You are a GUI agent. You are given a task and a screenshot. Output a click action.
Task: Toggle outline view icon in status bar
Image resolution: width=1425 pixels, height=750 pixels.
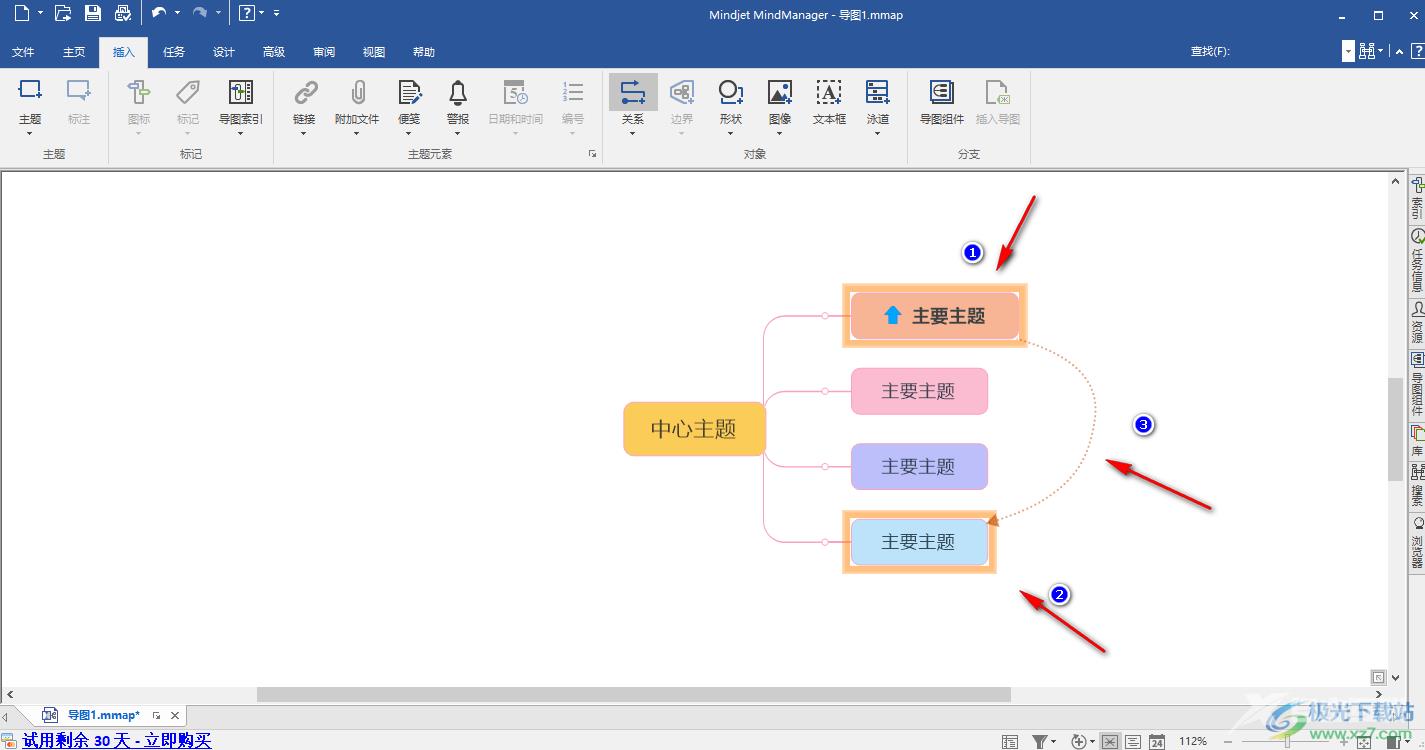1010,741
